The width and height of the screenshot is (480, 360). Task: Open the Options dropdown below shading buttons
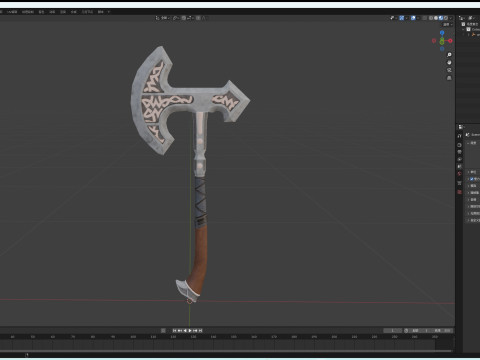tap(448, 24)
